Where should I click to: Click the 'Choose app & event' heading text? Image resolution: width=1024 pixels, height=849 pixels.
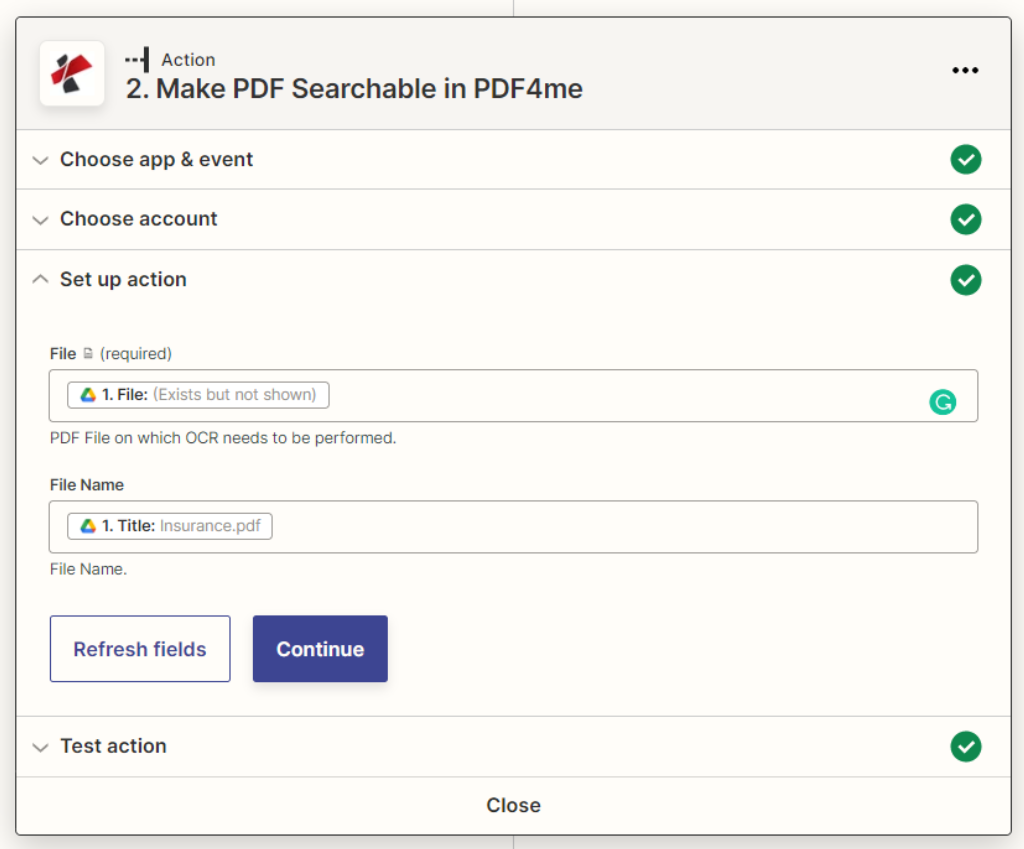[x=156, y=159]
